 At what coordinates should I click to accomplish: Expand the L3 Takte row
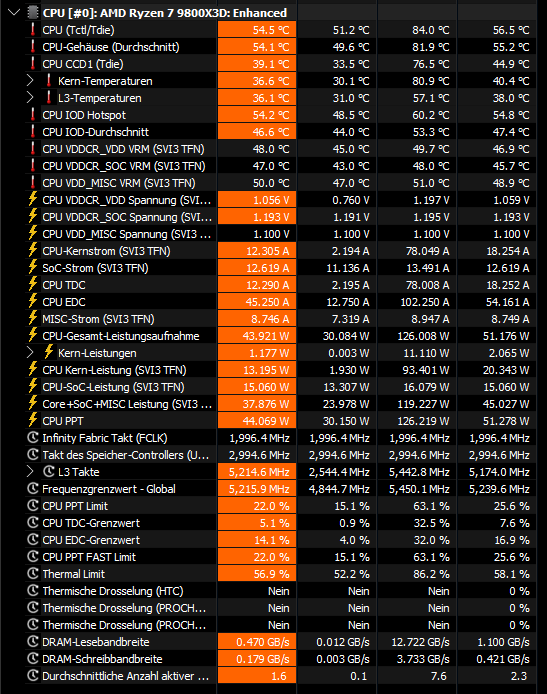(x=30, y=472)
